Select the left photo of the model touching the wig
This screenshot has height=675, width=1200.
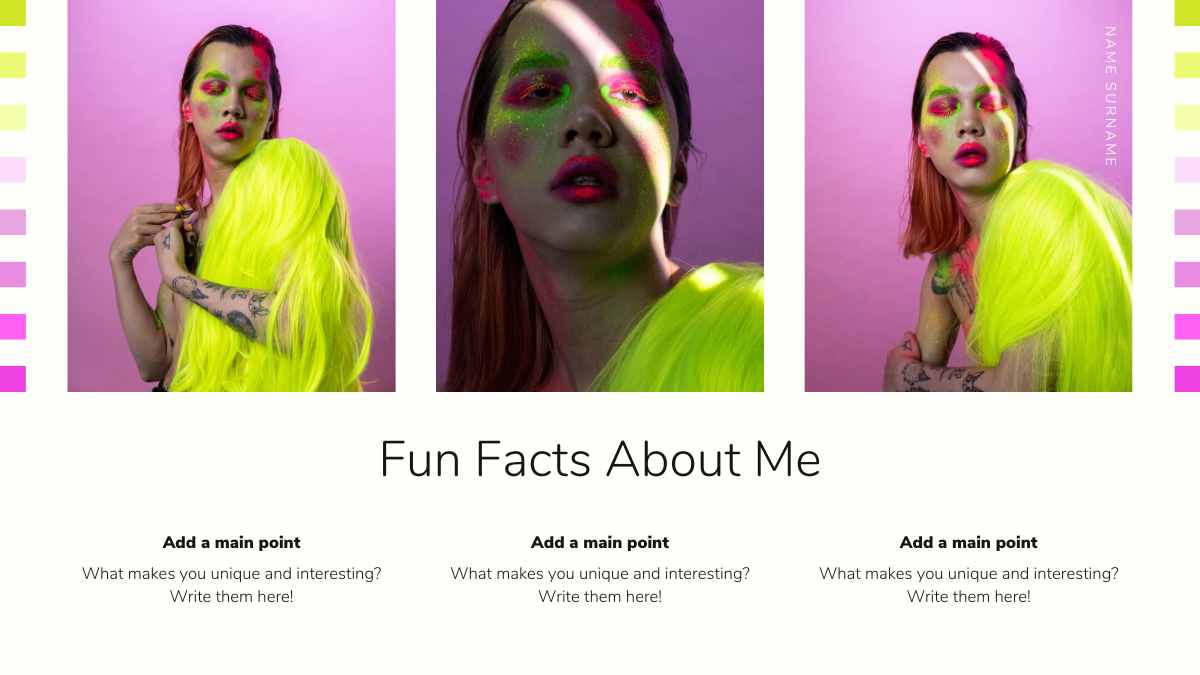pyautogui.click(x=231, y=196)
